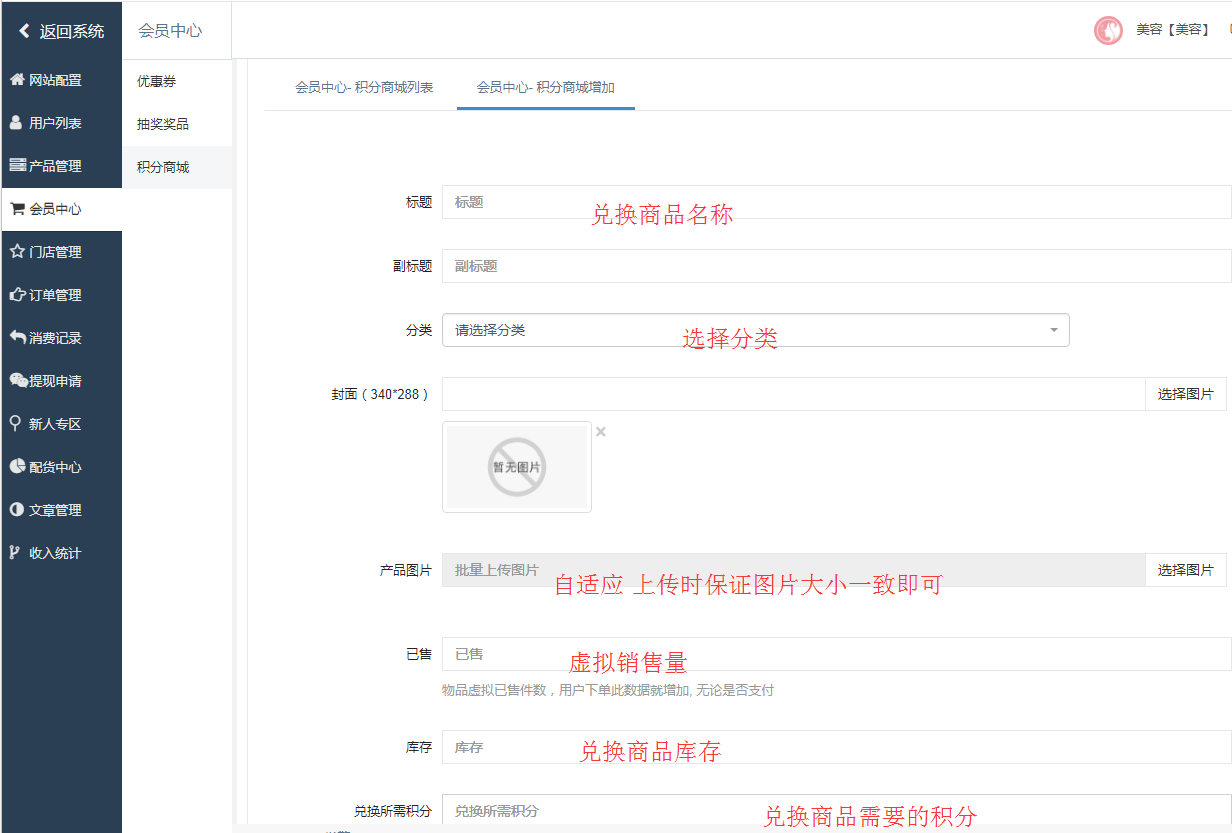Select the 积分商城增加 tab

[545, 88]
